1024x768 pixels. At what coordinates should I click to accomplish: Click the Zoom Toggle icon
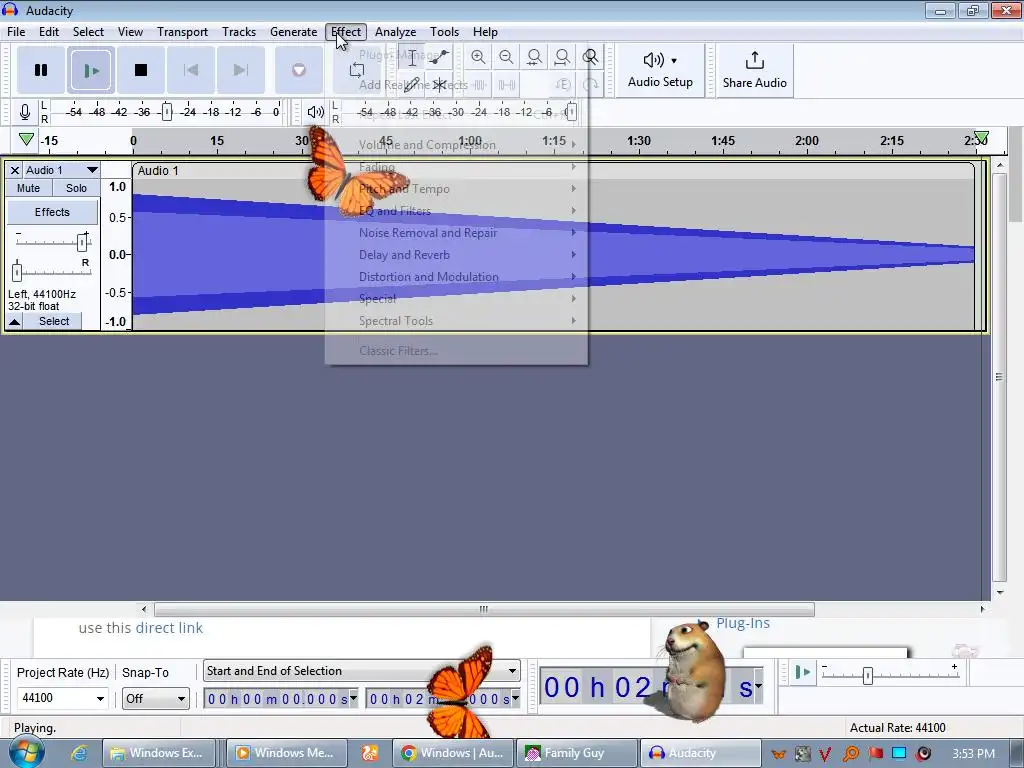pos(590,57)
